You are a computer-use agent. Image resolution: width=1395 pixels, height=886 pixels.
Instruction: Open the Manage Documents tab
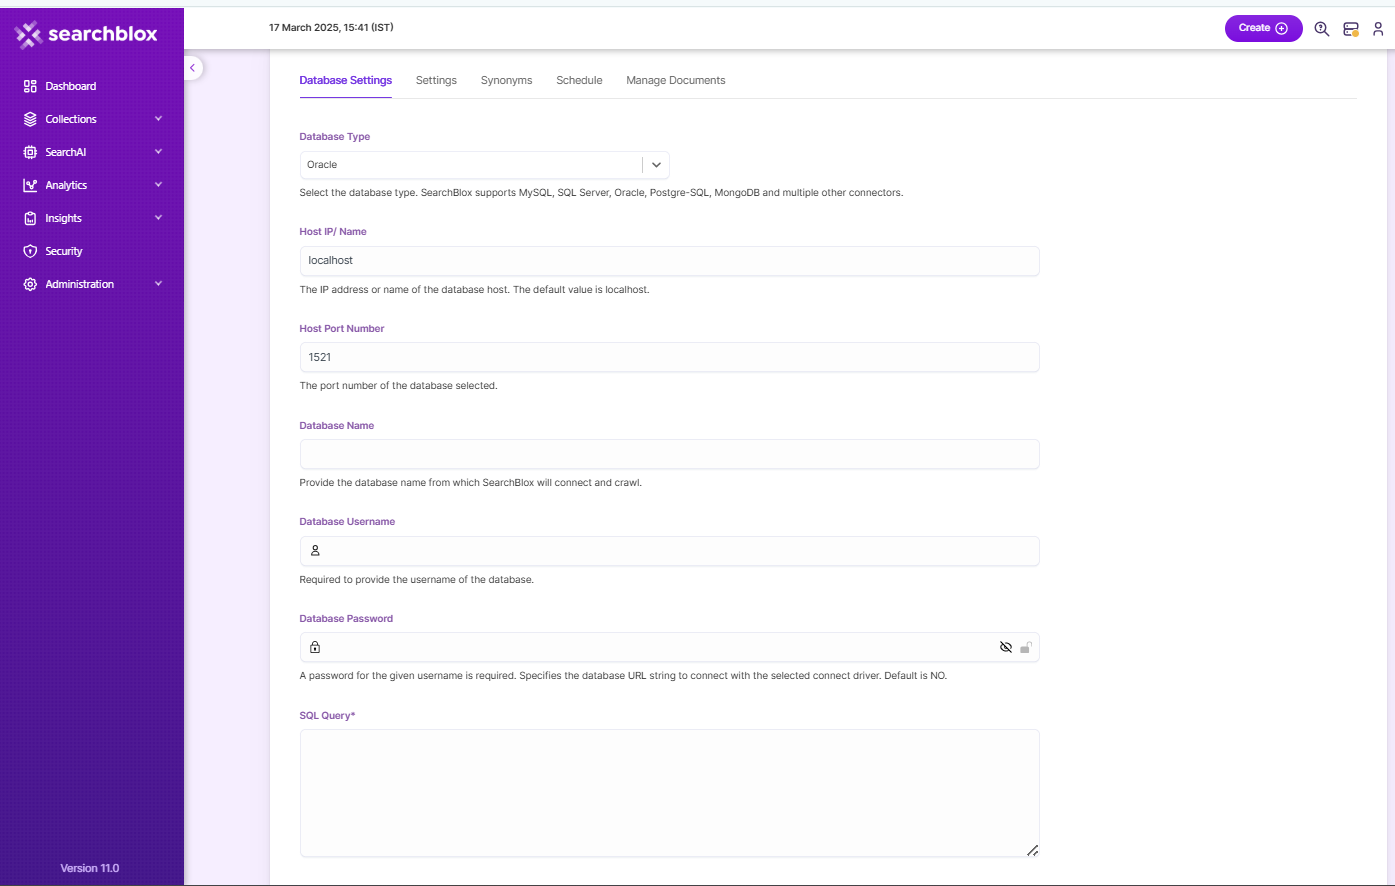point(676,80)
